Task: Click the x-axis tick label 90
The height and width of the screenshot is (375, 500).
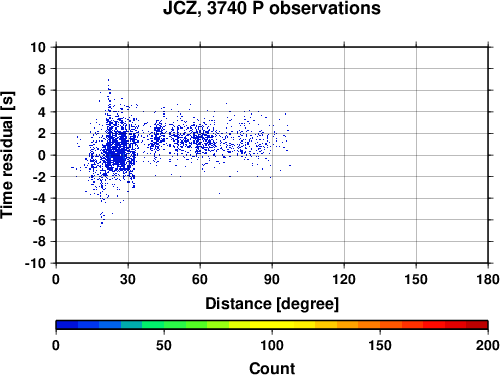Action: click(x=272, y=279)
